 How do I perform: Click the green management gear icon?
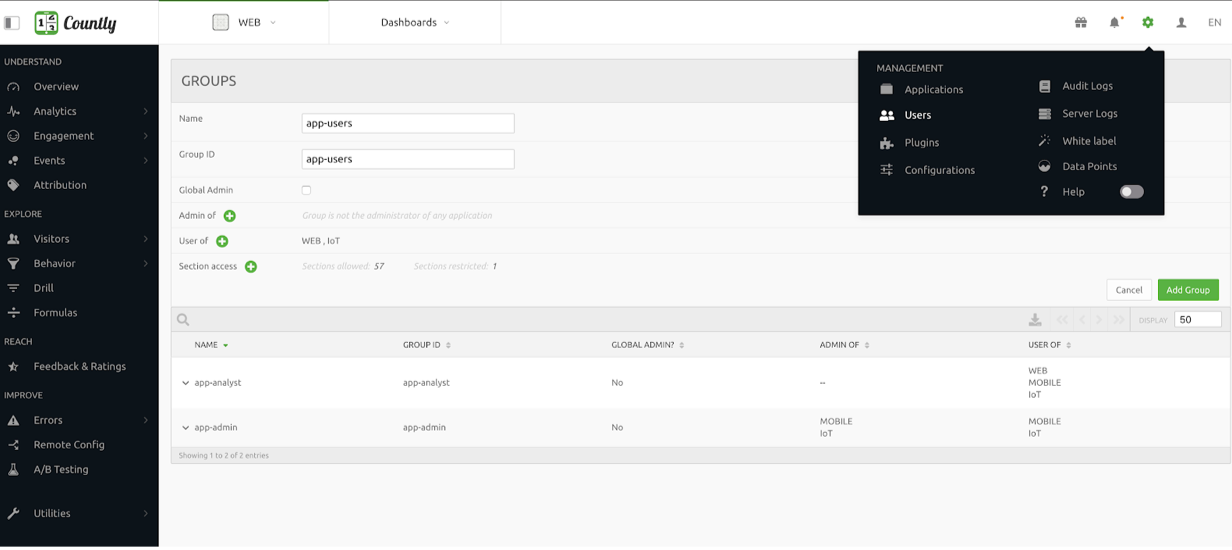[x=1148, y=22]
